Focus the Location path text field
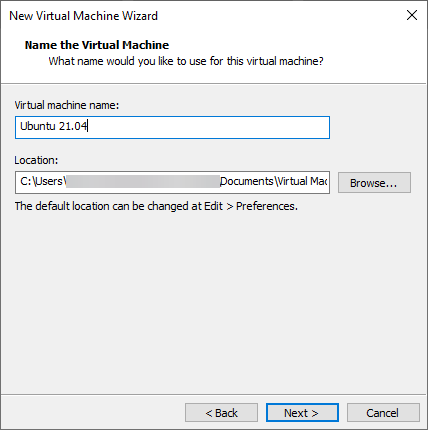Viewport: 428px width, 430px height. (172, 182)
